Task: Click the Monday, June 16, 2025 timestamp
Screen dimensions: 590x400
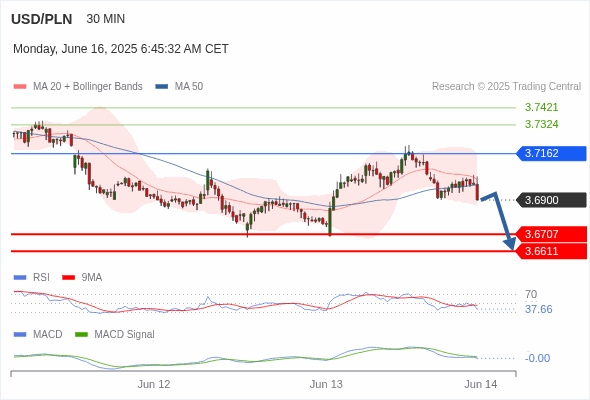Action: 121,49
